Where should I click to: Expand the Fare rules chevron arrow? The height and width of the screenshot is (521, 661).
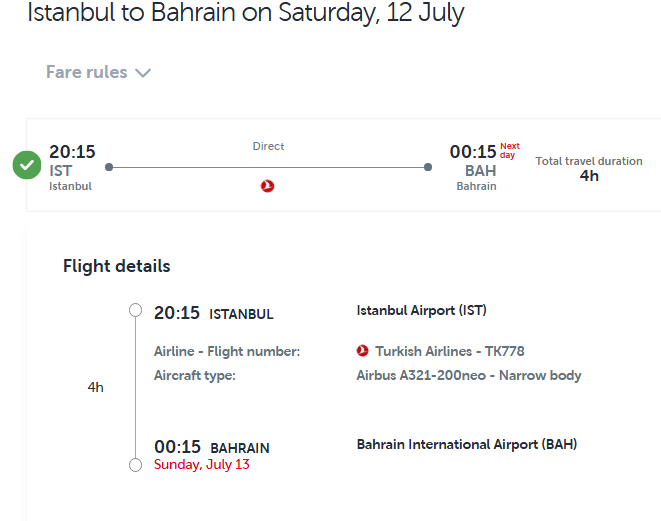coord(142,73)
